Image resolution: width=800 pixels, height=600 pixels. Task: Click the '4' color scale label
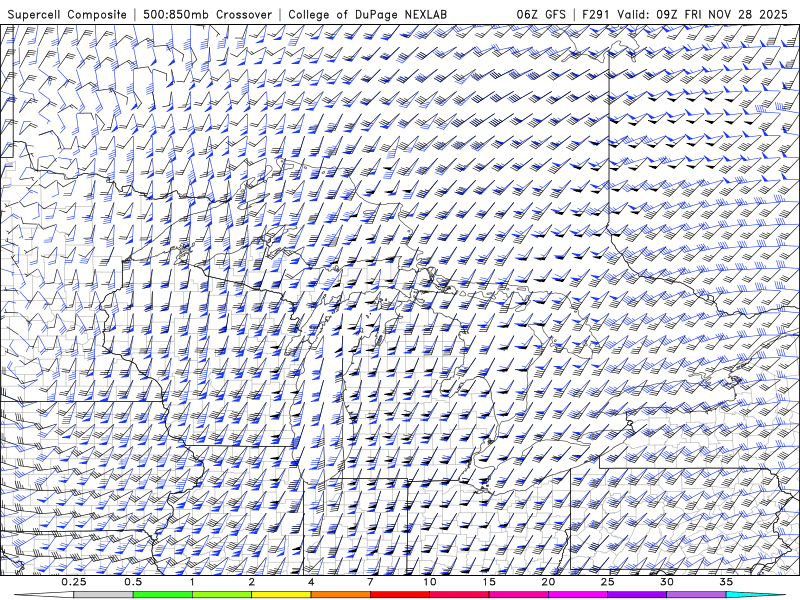[x=311, y=582]
